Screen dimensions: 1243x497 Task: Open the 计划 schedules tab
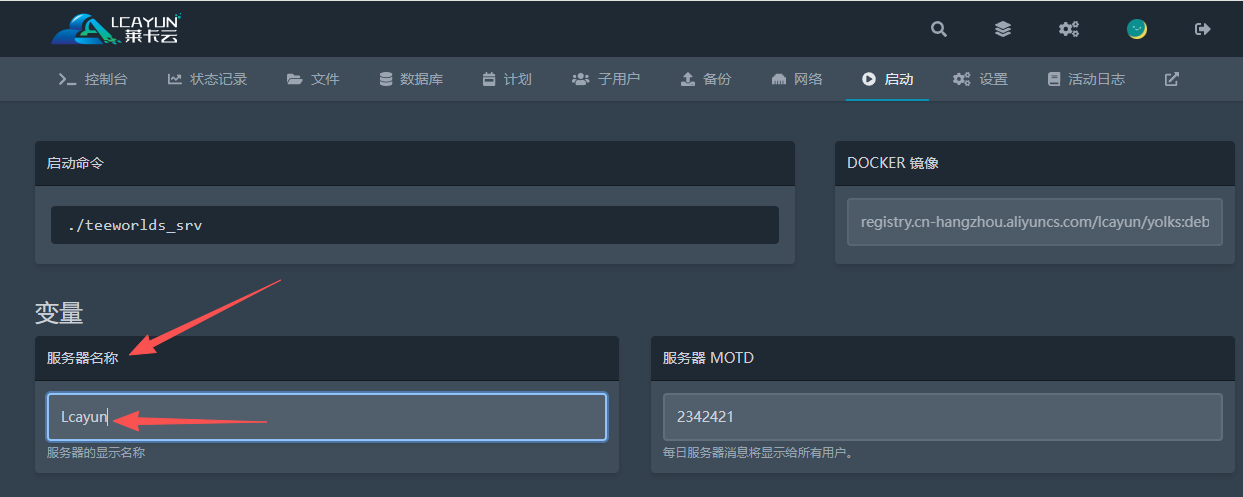507,79
